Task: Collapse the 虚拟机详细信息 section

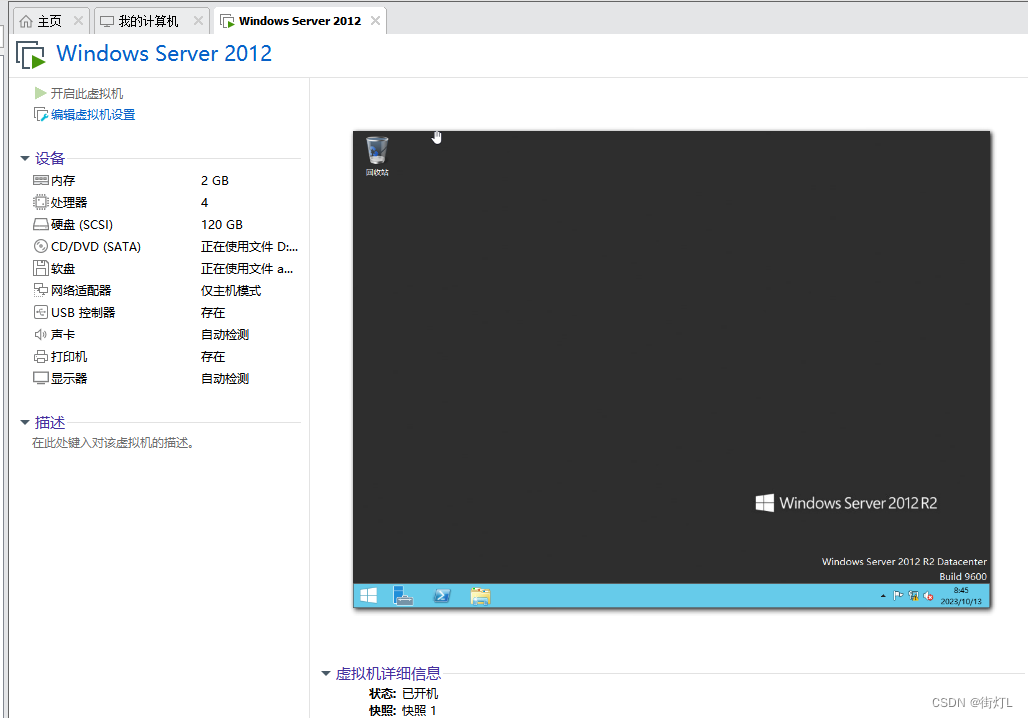Action: [x=326, y=673]
